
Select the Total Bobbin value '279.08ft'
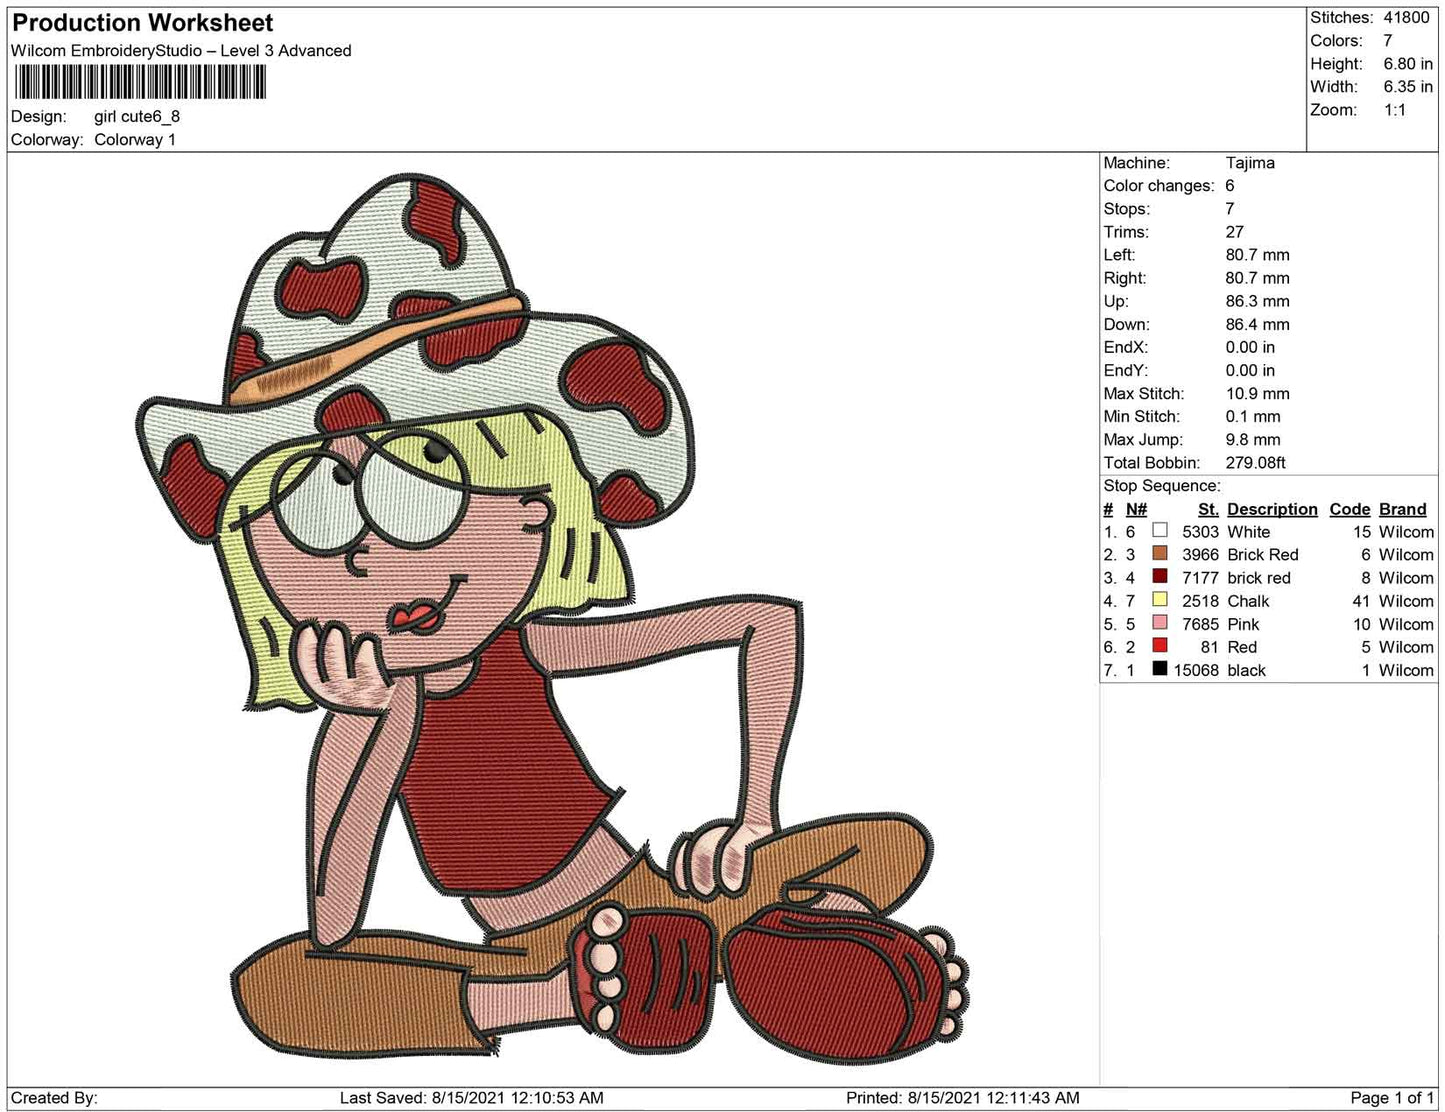tap(1256, 462)
